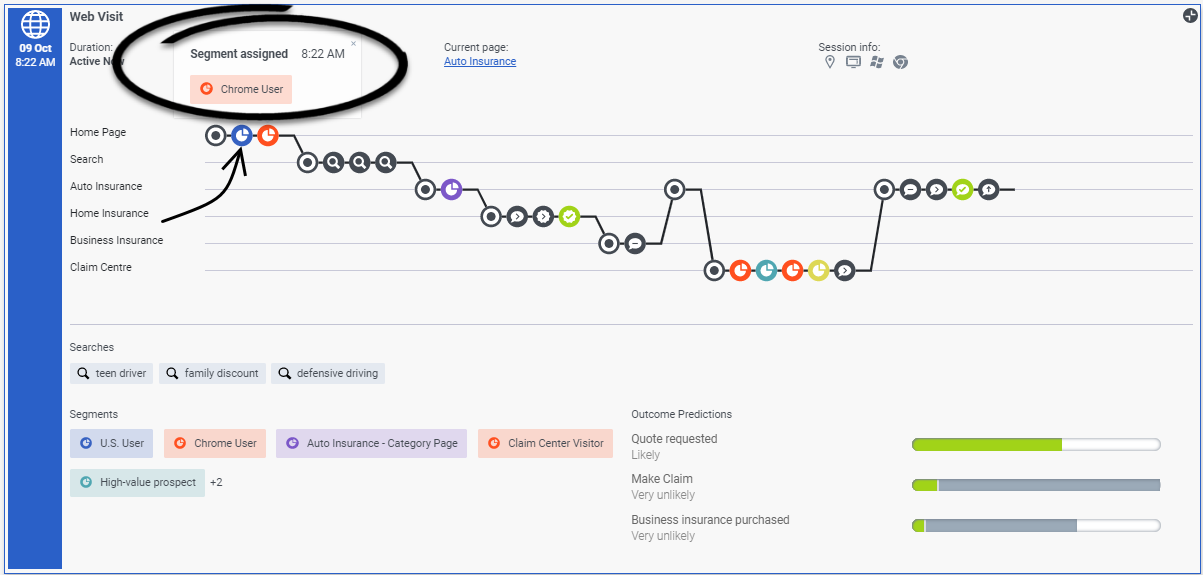Expand the +2 more segments indicator

pyautogui.click(x=216, y=482)
